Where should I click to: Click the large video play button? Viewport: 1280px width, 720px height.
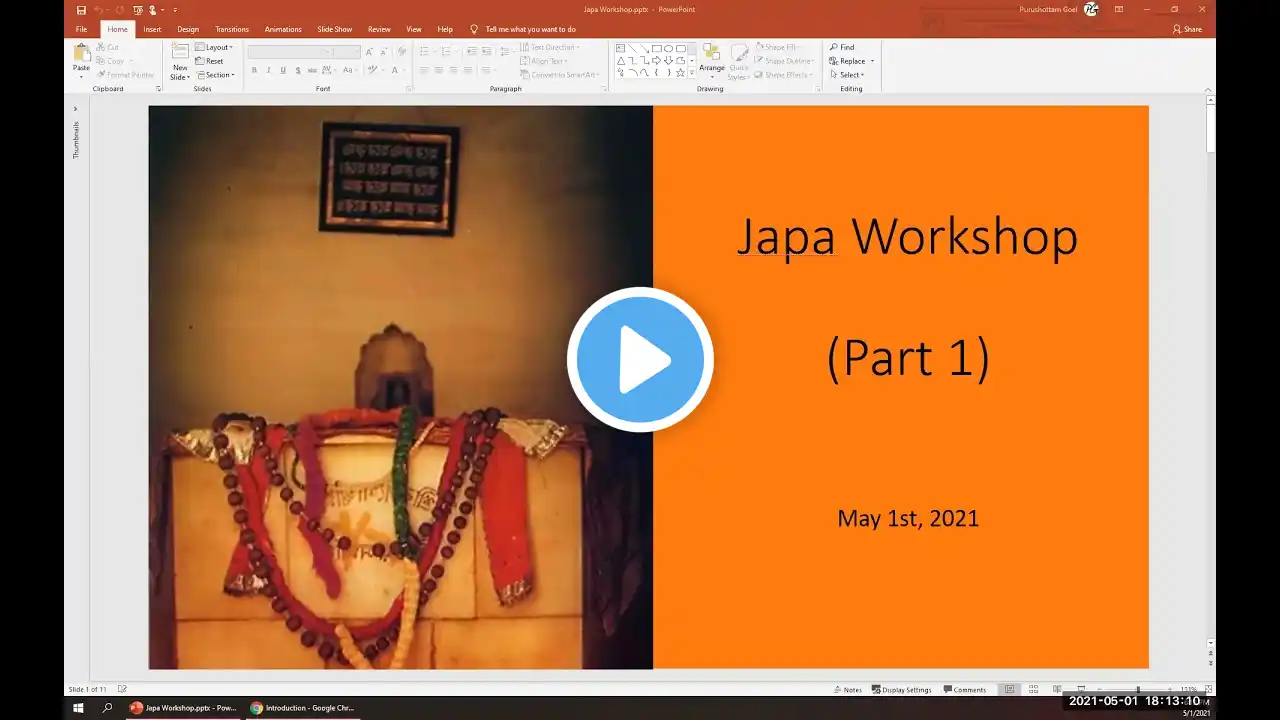(640, 360)
